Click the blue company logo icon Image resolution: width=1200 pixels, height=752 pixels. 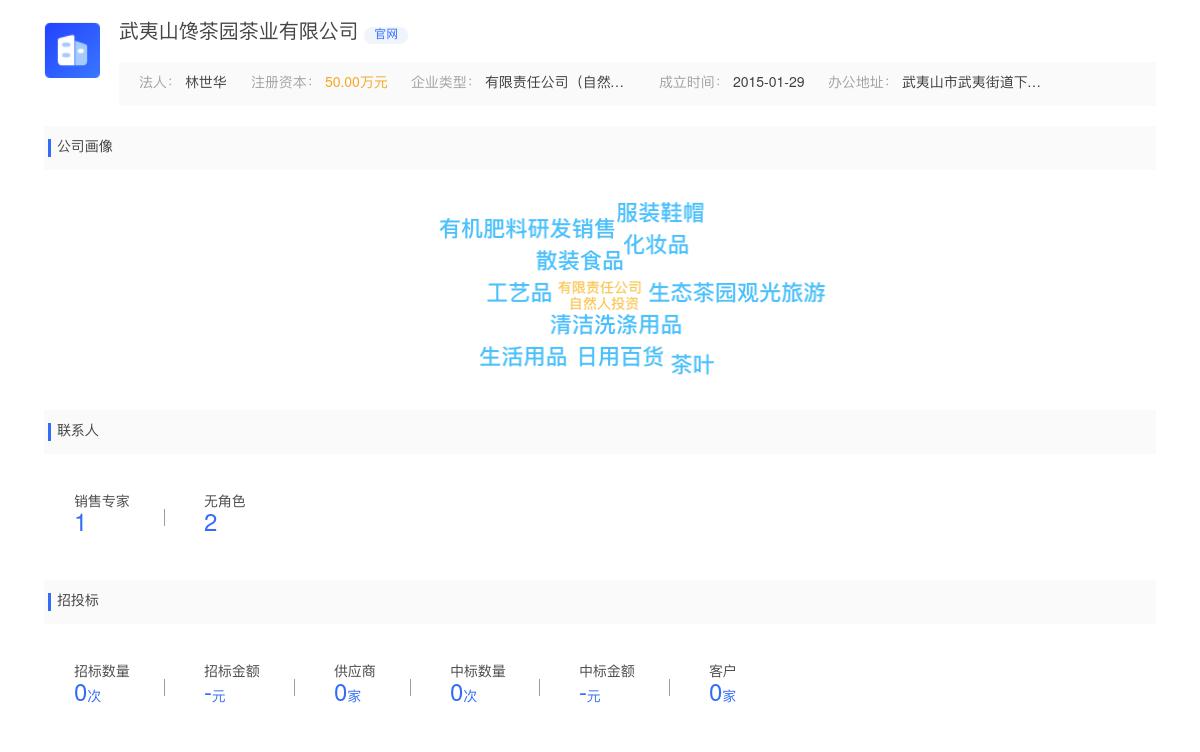point(72,50)
